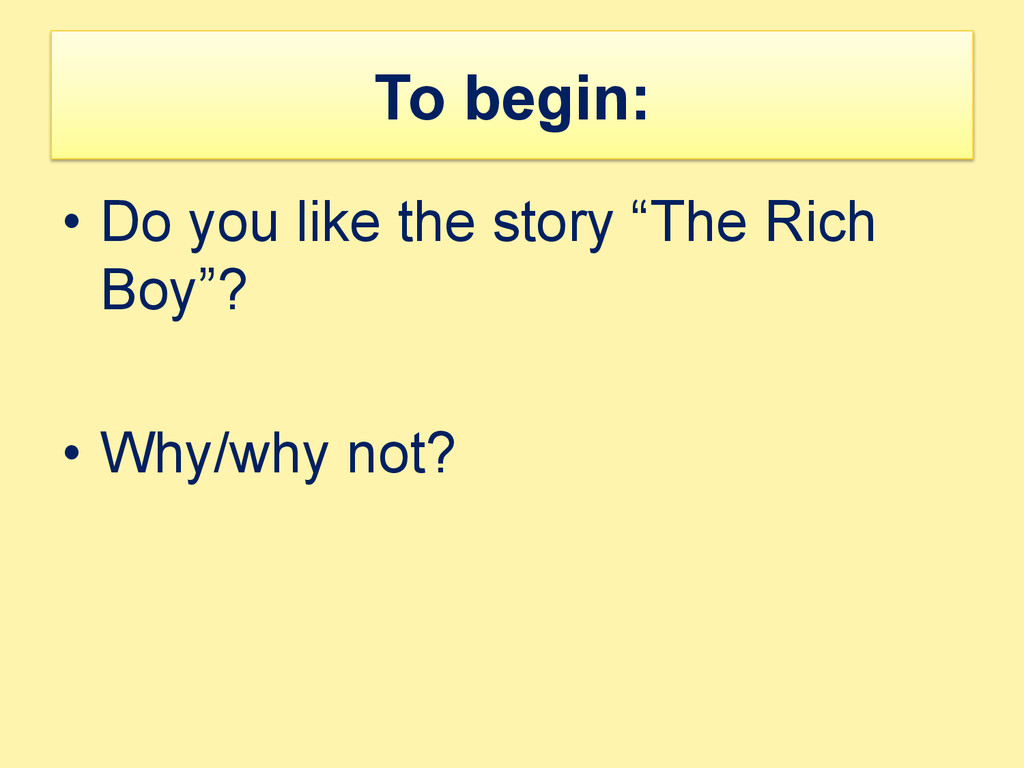Click the first bullet point marker
Image resolution: width=1024 pixels, height=768 pixels.
point(72,221)
